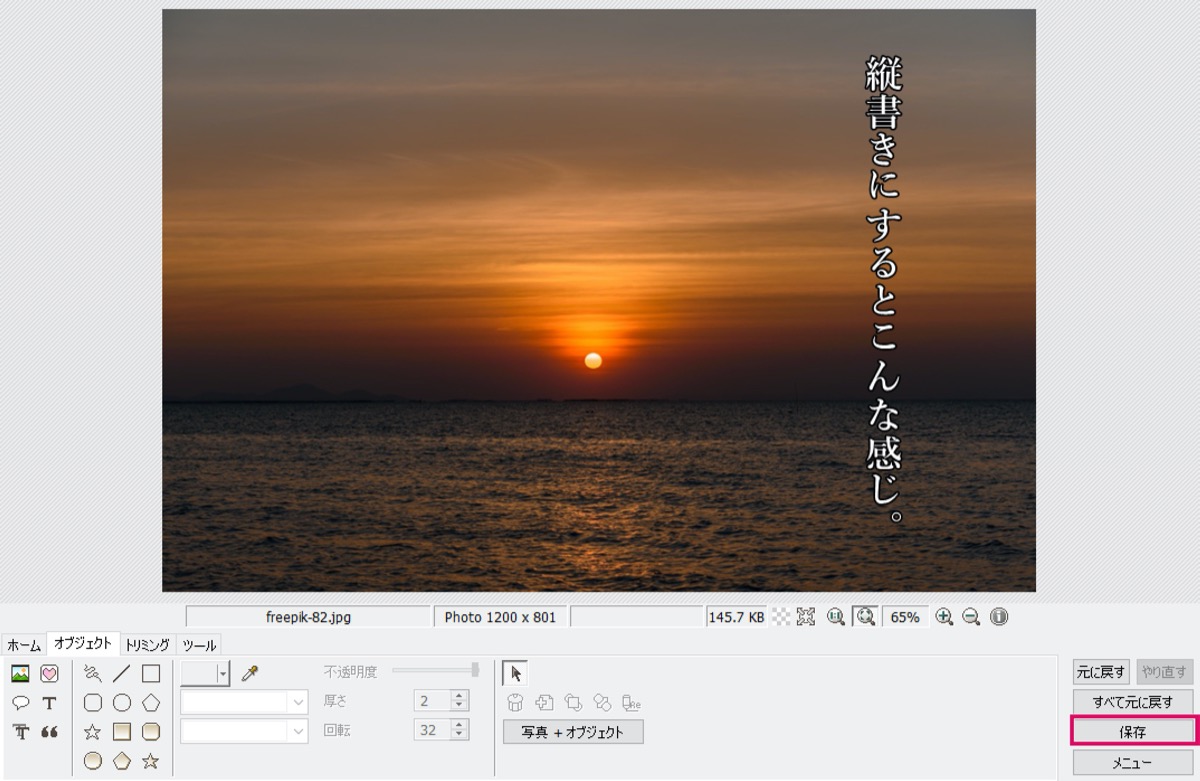Select the plain text T tool
Screen dimensions: 1200x781
(x=49, y=703)
